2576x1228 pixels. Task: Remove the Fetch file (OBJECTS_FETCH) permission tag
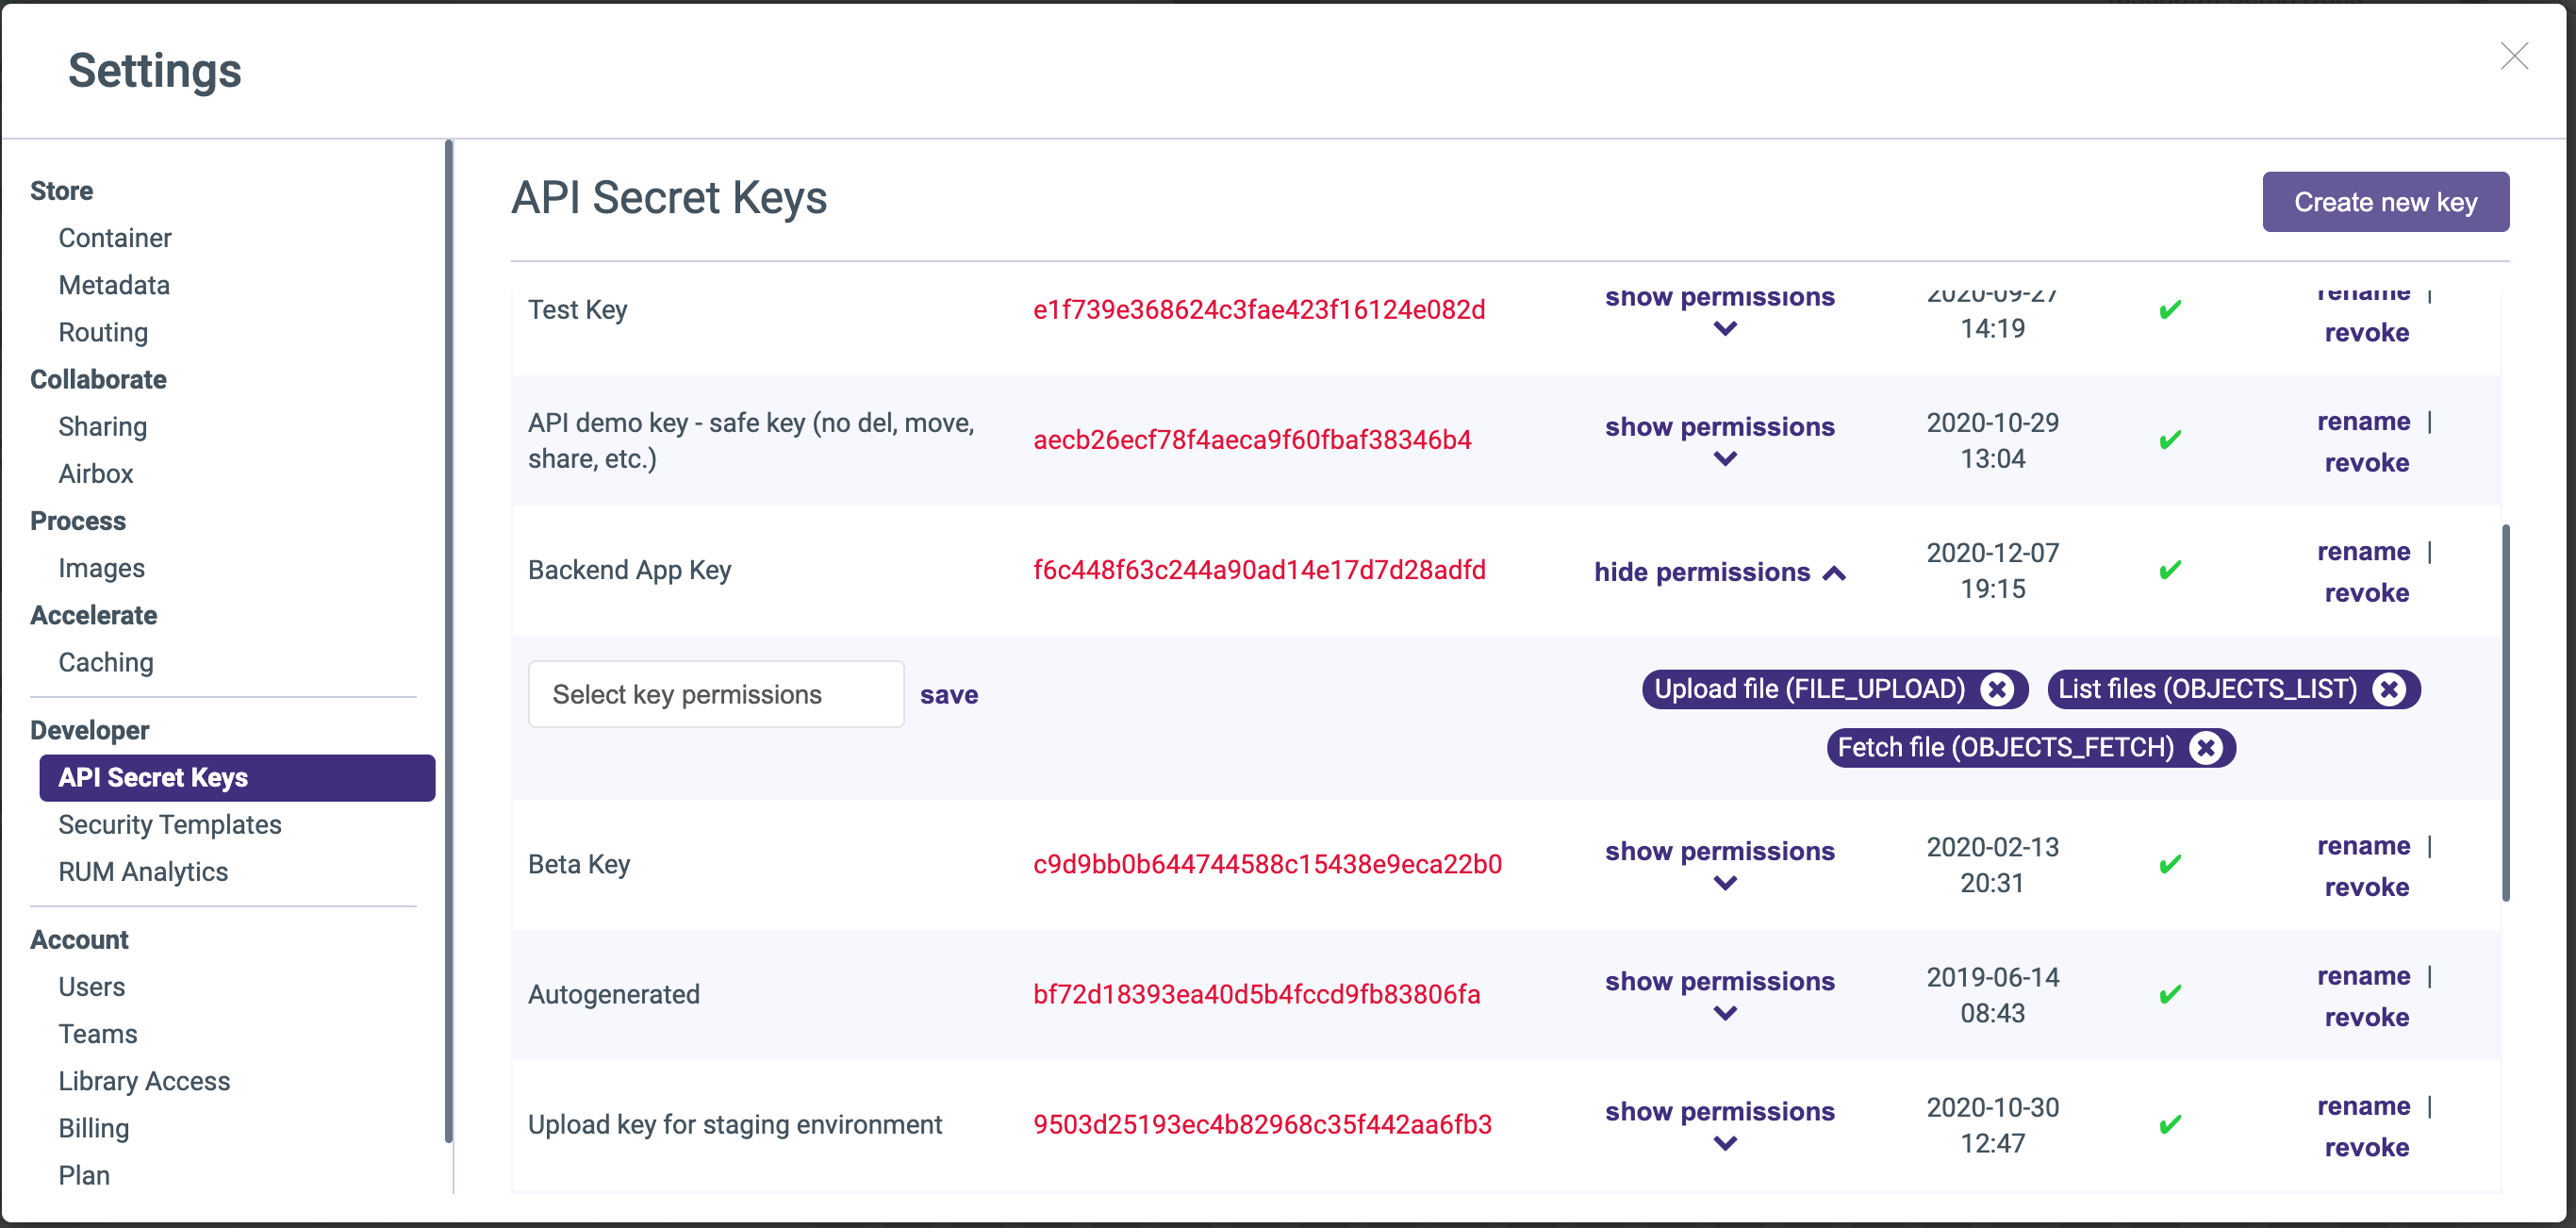point(2206,747)
